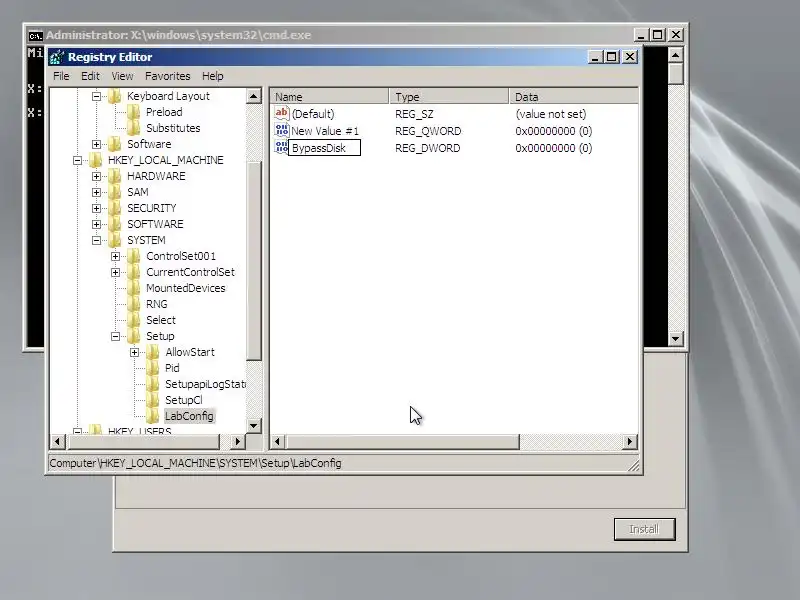Click the cmd.exe window title icon
The image size is (800, 600).
[35, 36]
